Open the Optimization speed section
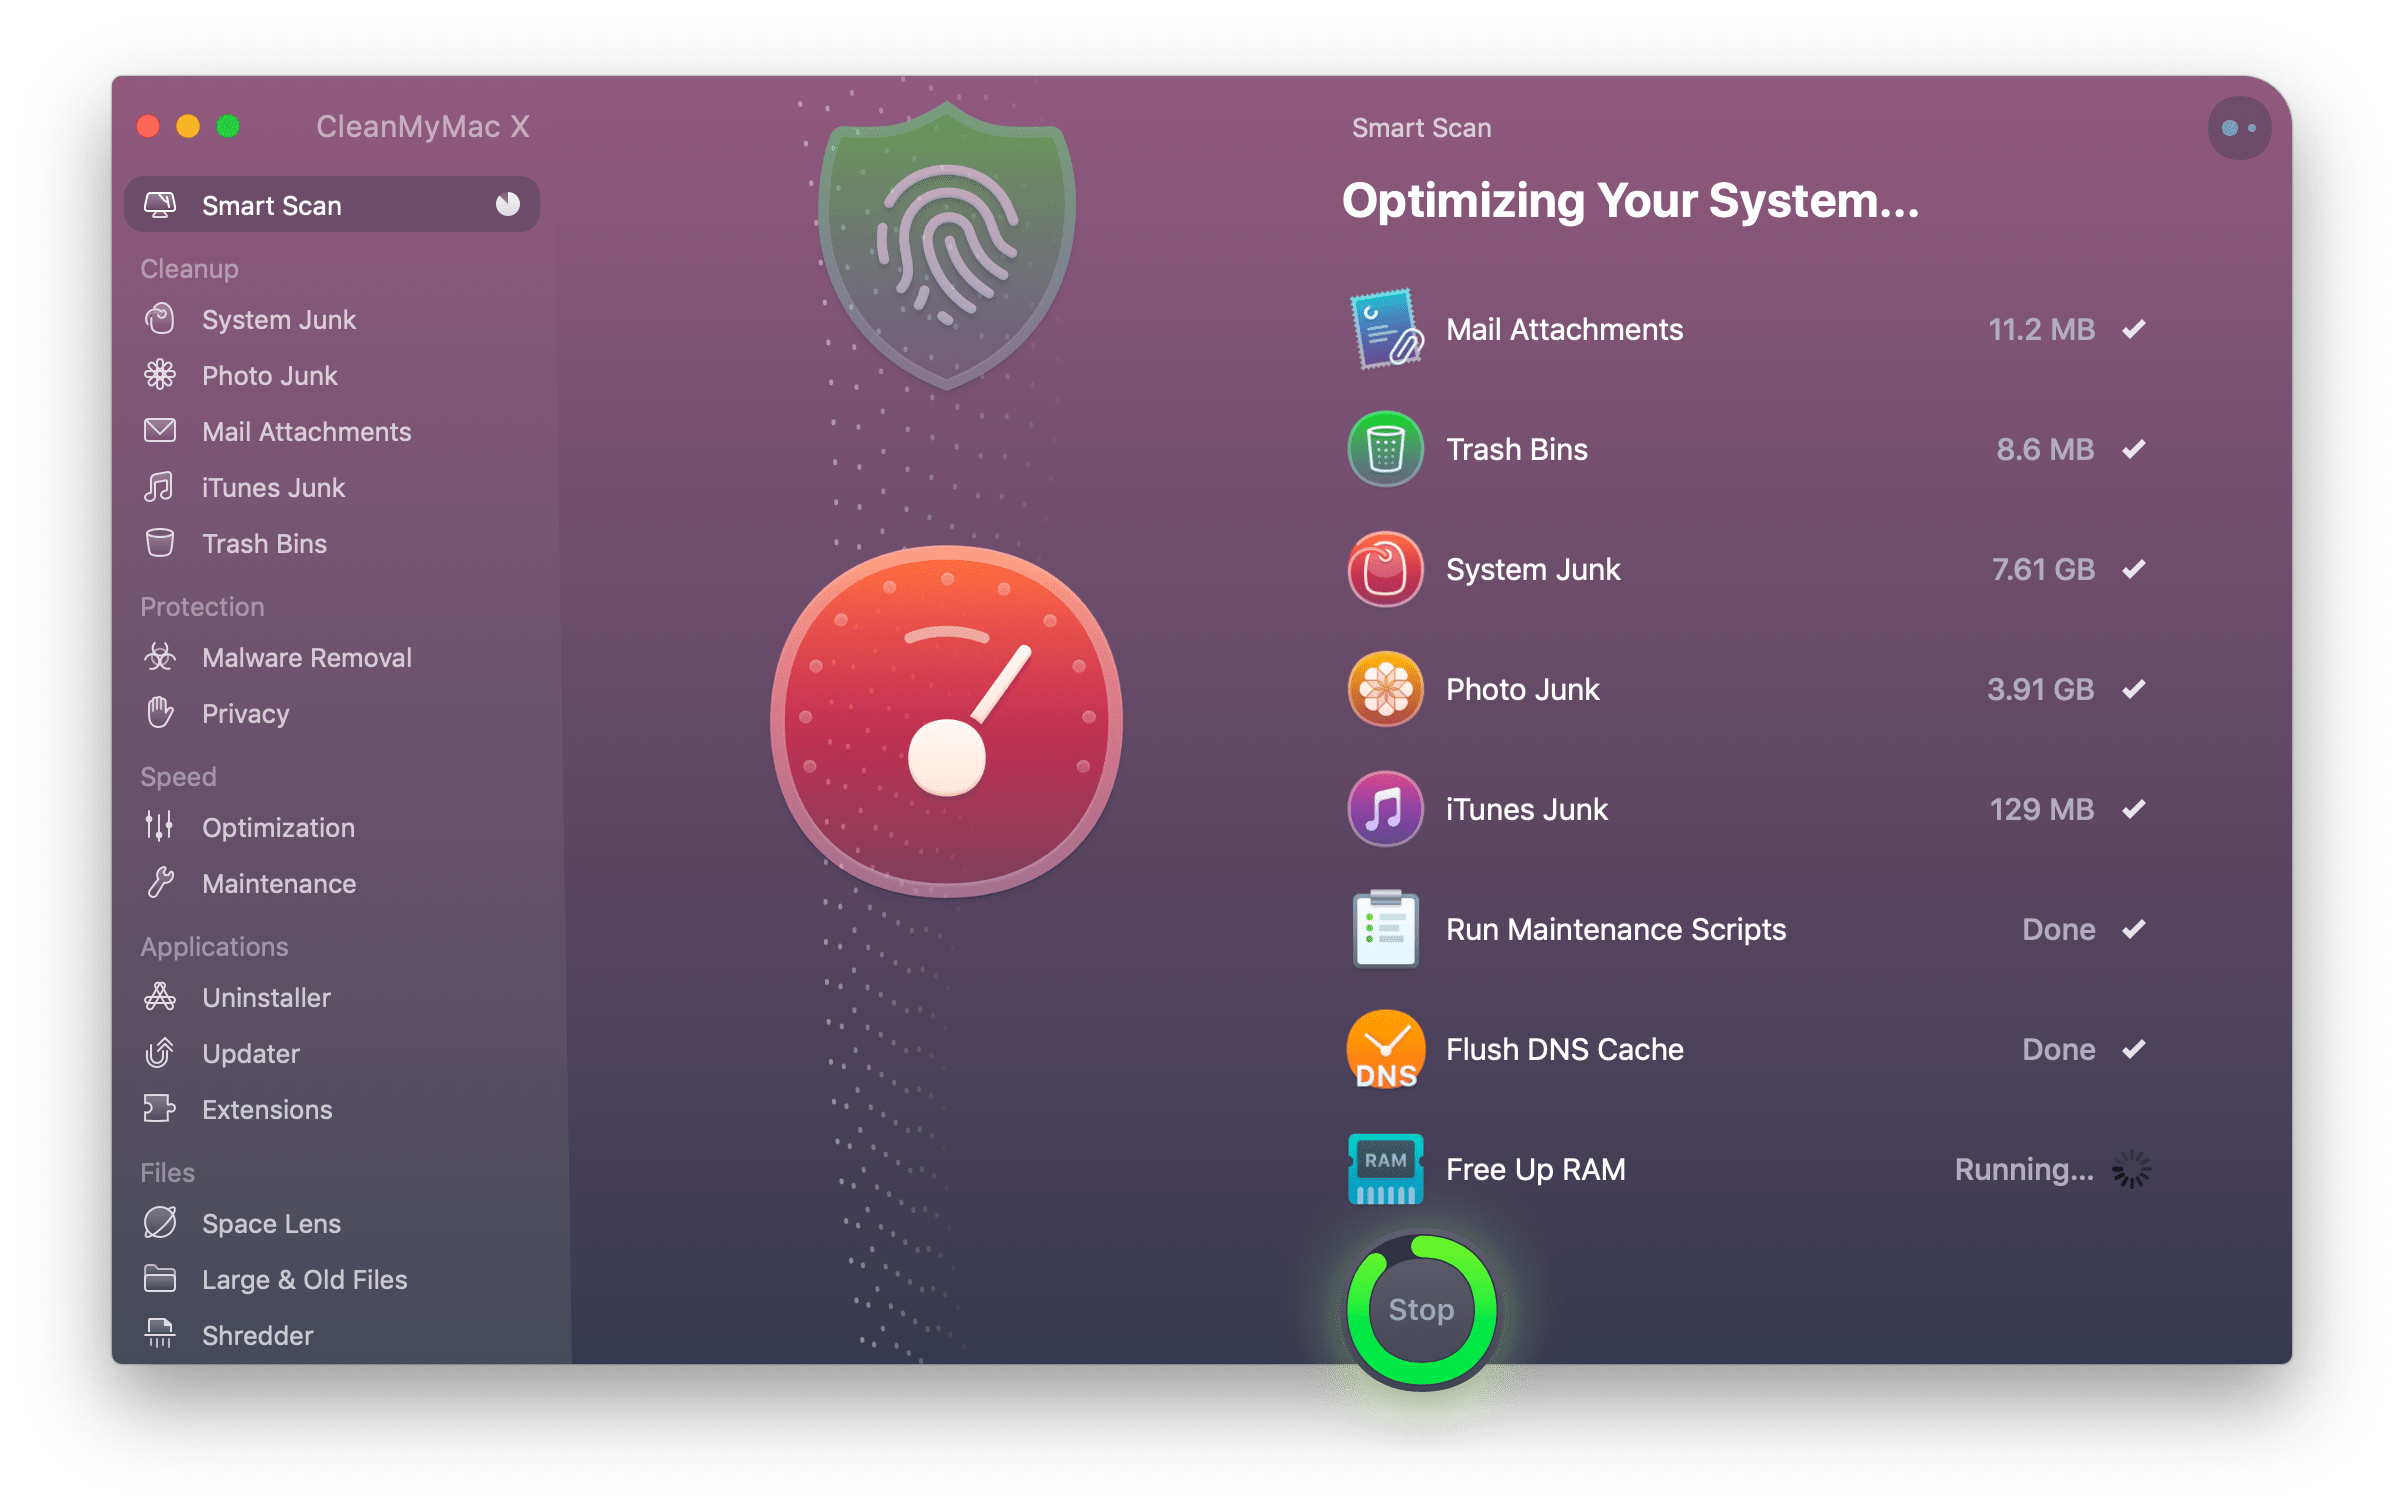The width and height of the screenshot is (2404, 1512). coord(278,827)
